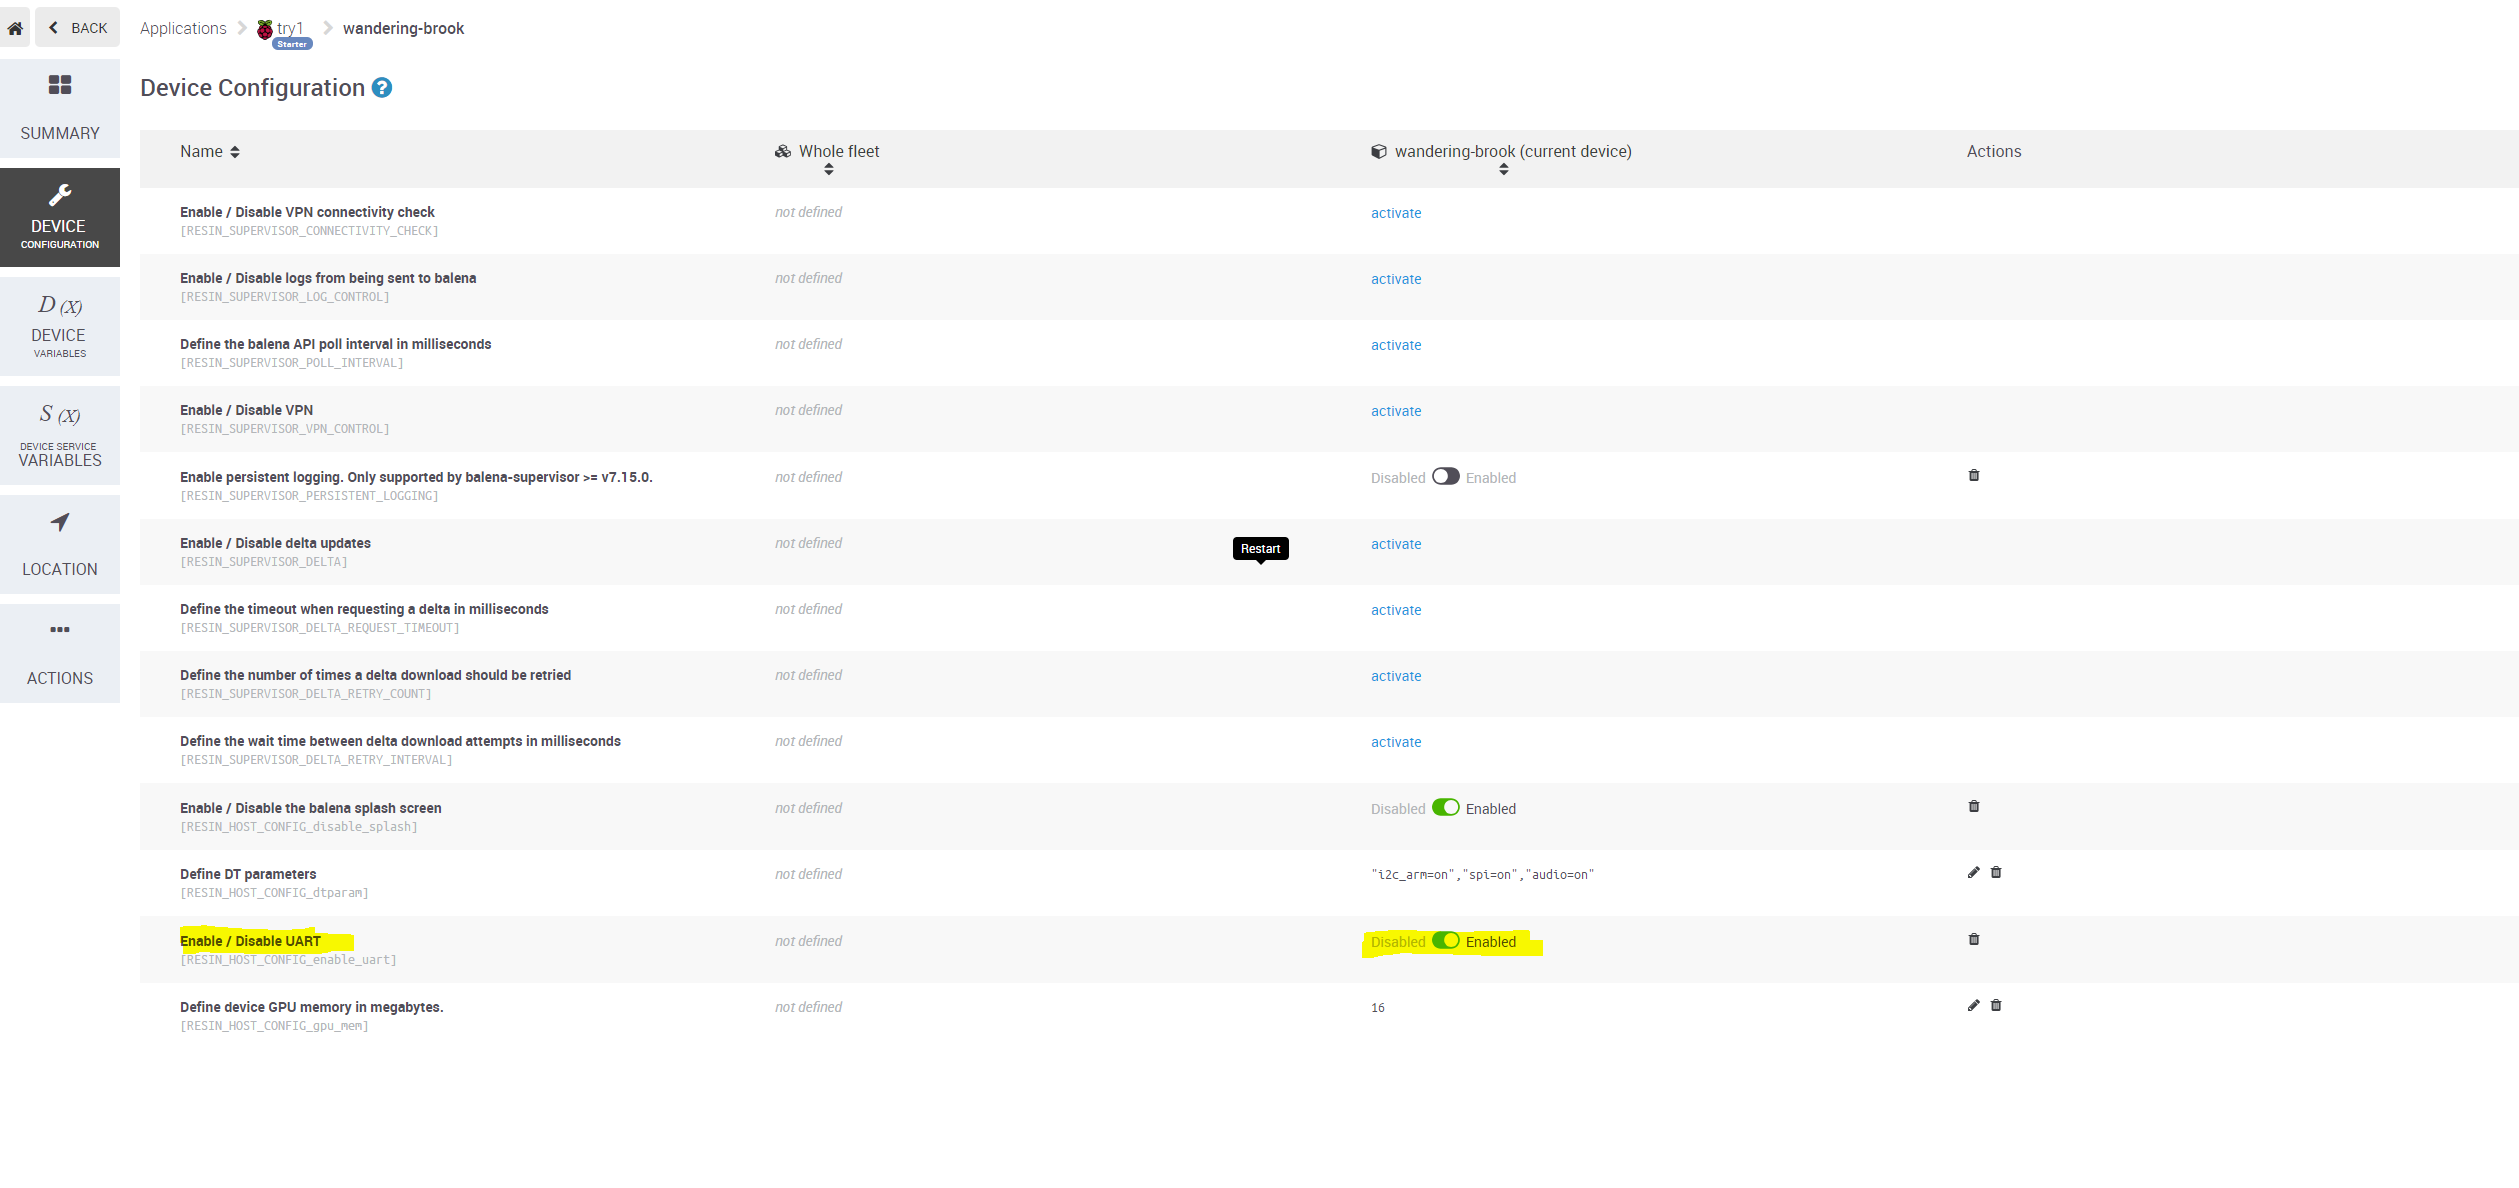Click the home icon in top bar
2519x1188 pixels.
click(x=15, y=28)
